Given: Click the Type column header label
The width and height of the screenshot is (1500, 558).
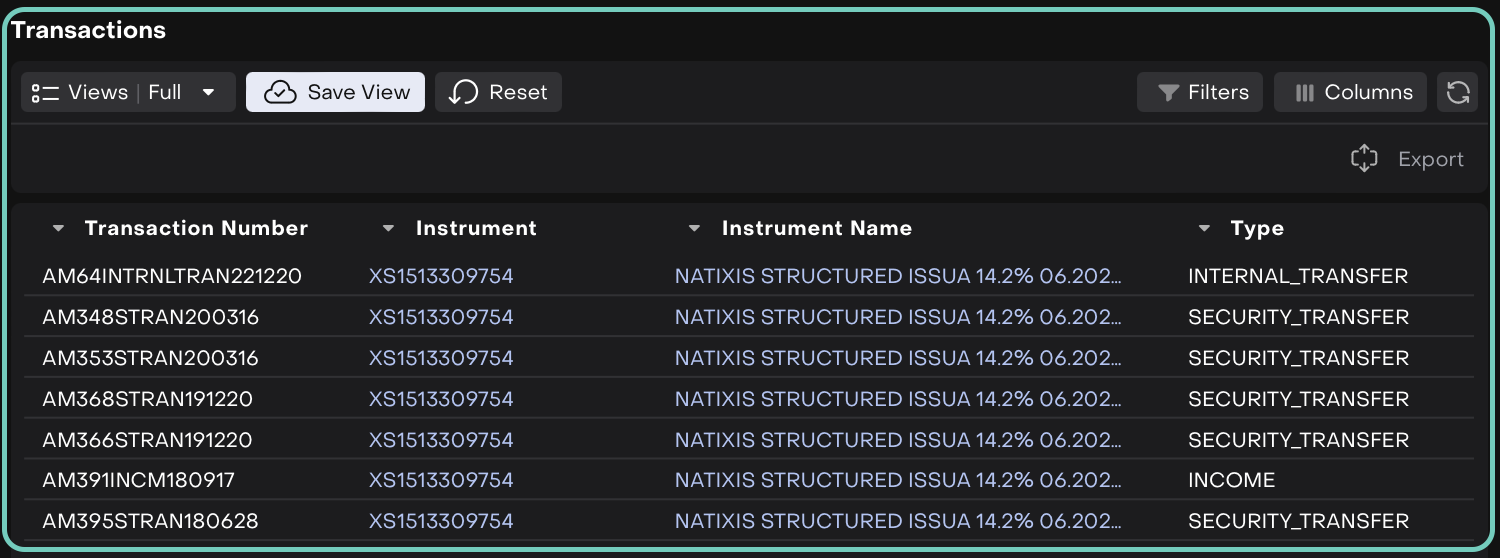Looking at the screenshot, I should [x=1257, y=229].
